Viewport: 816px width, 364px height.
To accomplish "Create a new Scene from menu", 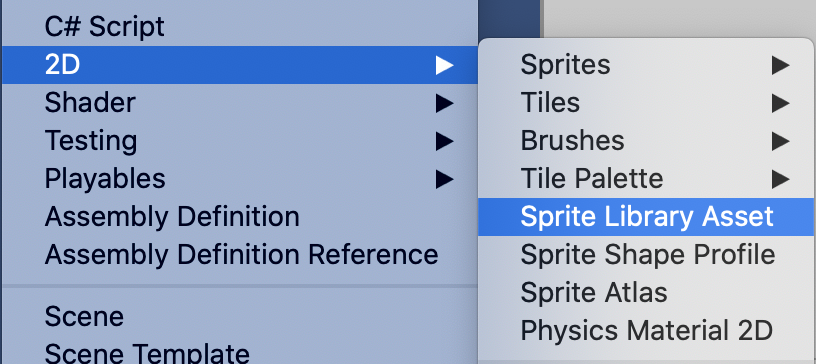I will click(240, 317).
